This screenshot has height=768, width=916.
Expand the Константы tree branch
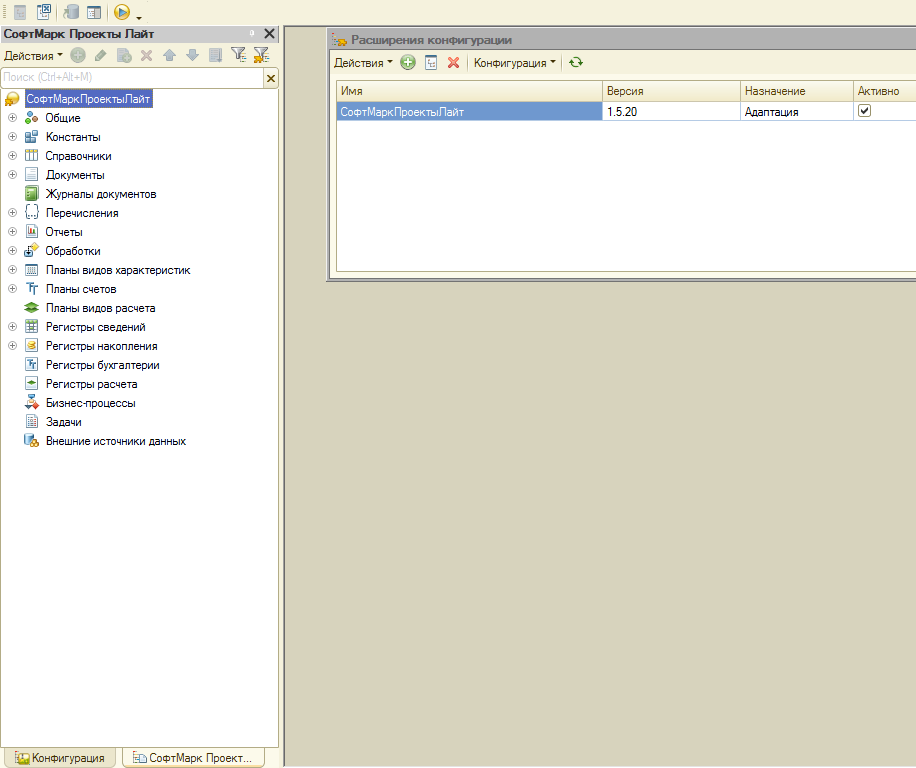[x=12, y=137]
